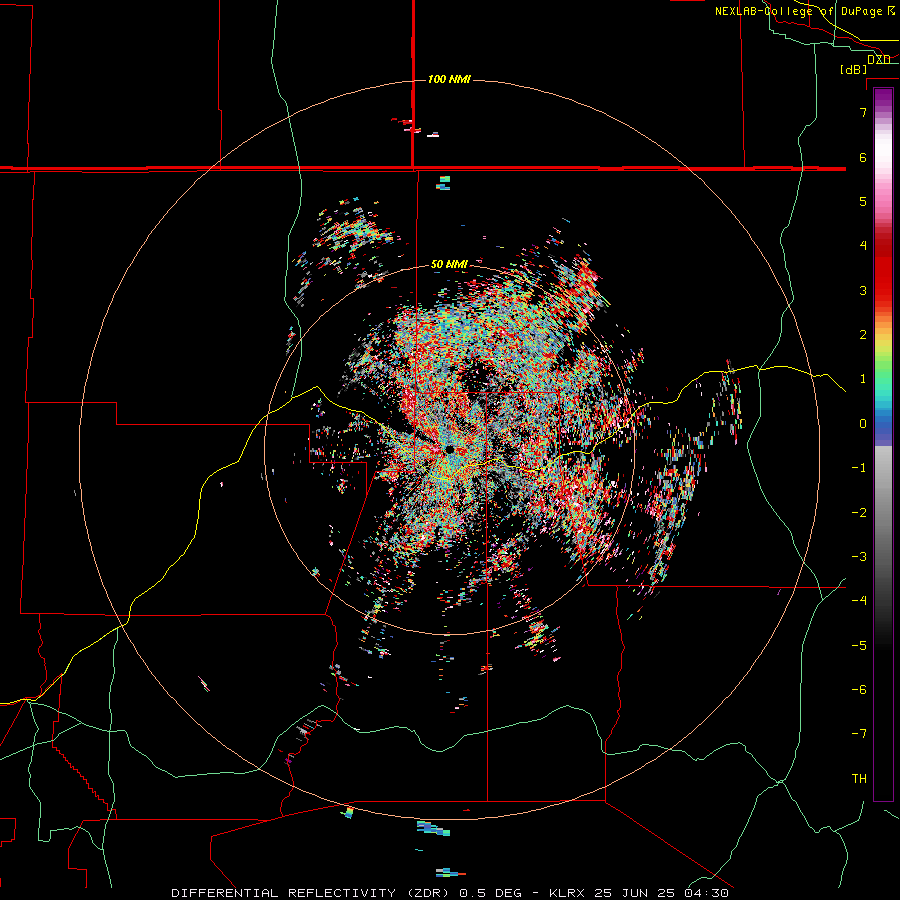The width and height of the screenshot is (900, 900).
Task: Click the 3 value on the scale
Action: 863,290
